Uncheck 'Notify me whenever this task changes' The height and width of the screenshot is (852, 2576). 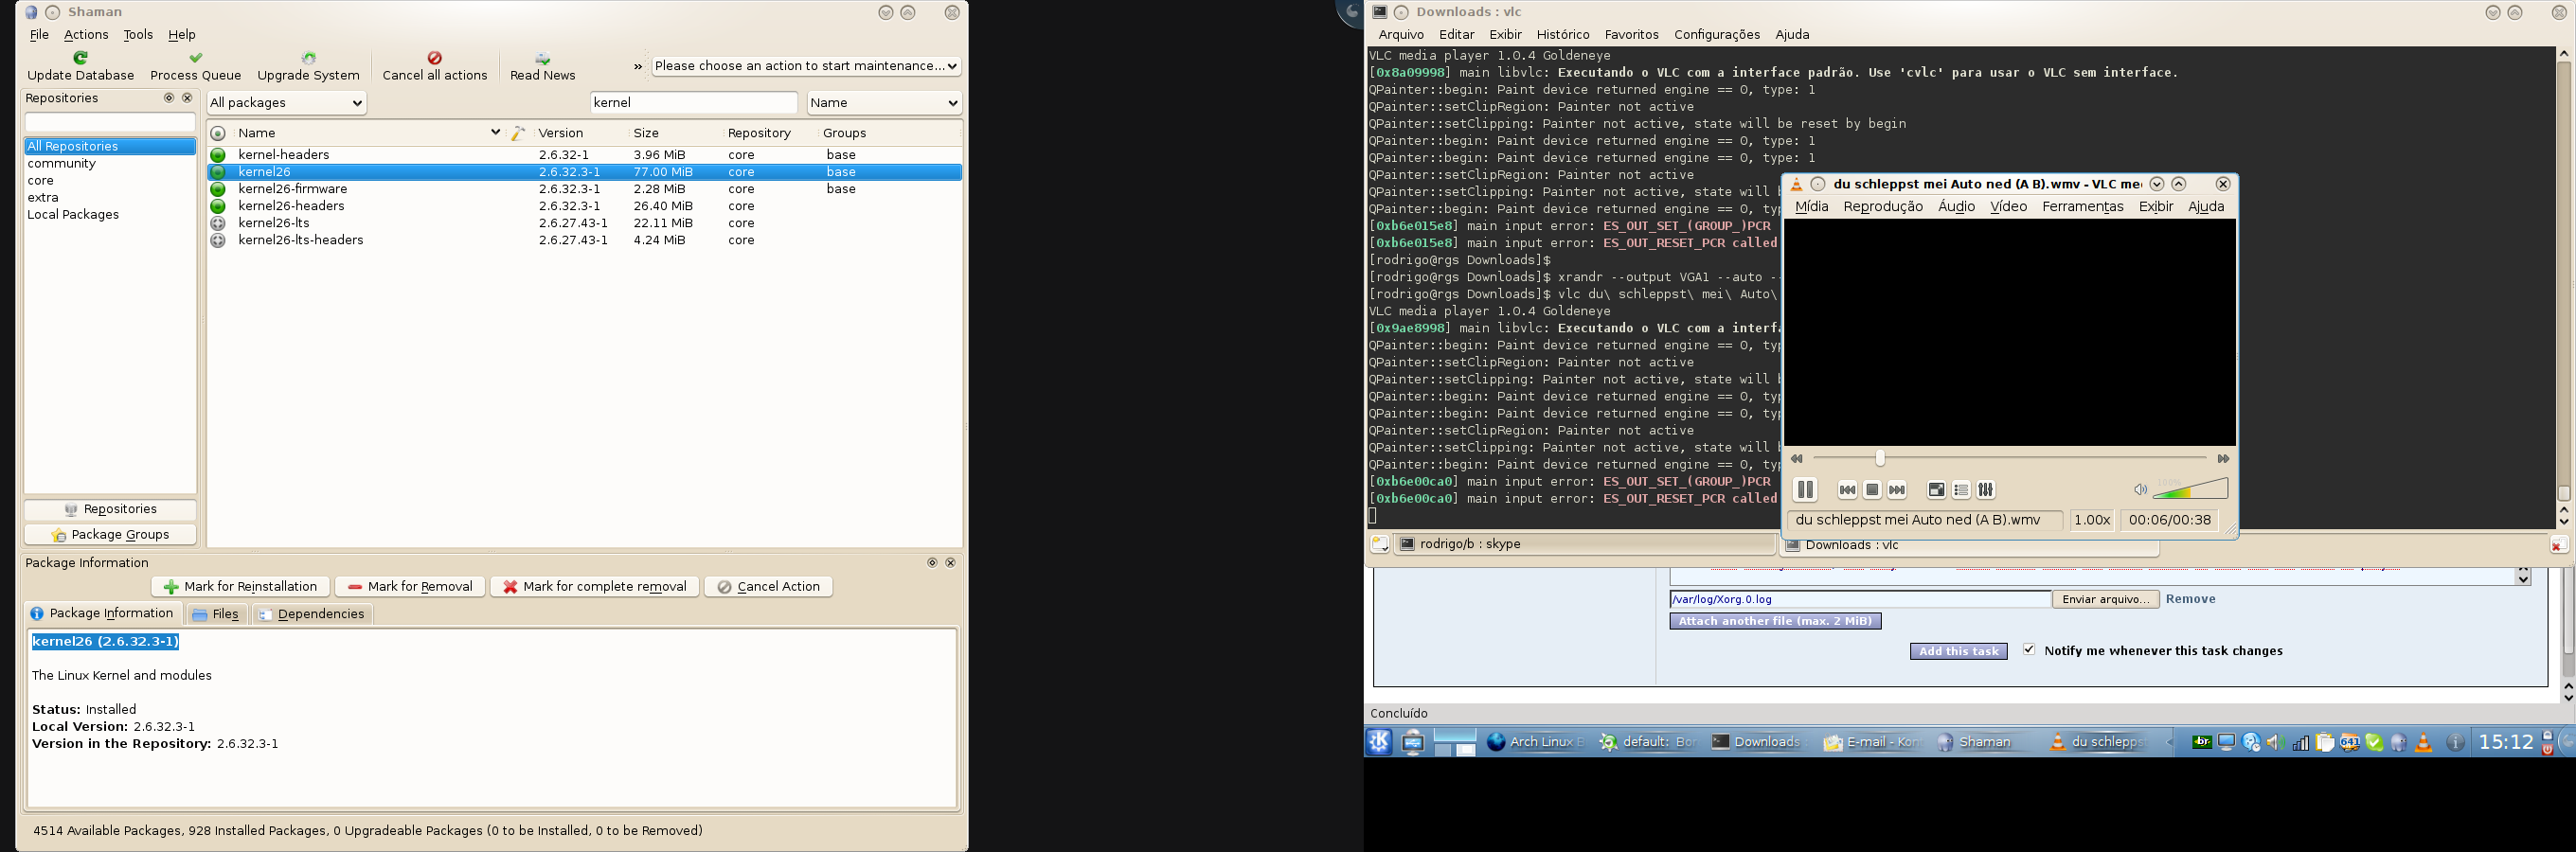pyautogui.click(x=2029, y=650)
